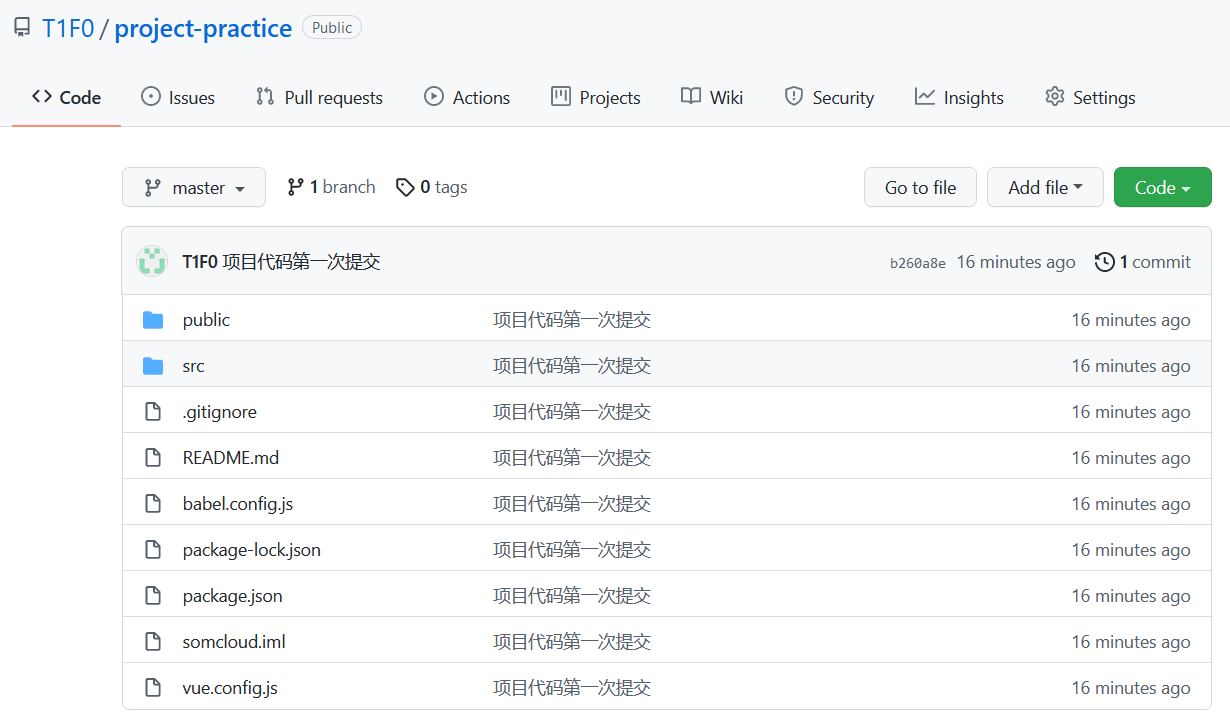View the 0 tags link
Image resolution: width=1230 pixels, height=725 pixels.
432,187
